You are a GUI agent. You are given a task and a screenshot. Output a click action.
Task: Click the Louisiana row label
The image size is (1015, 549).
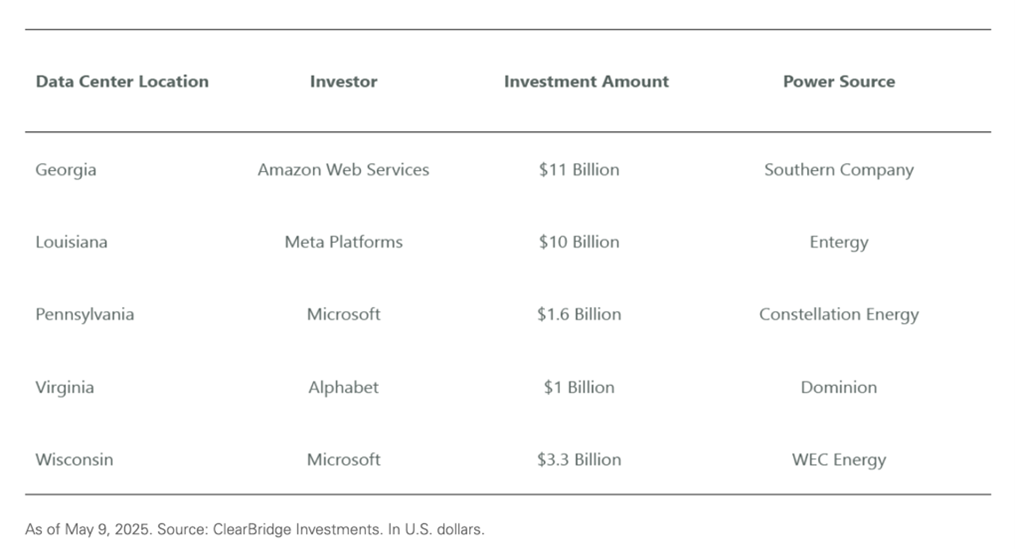point(71,242)
